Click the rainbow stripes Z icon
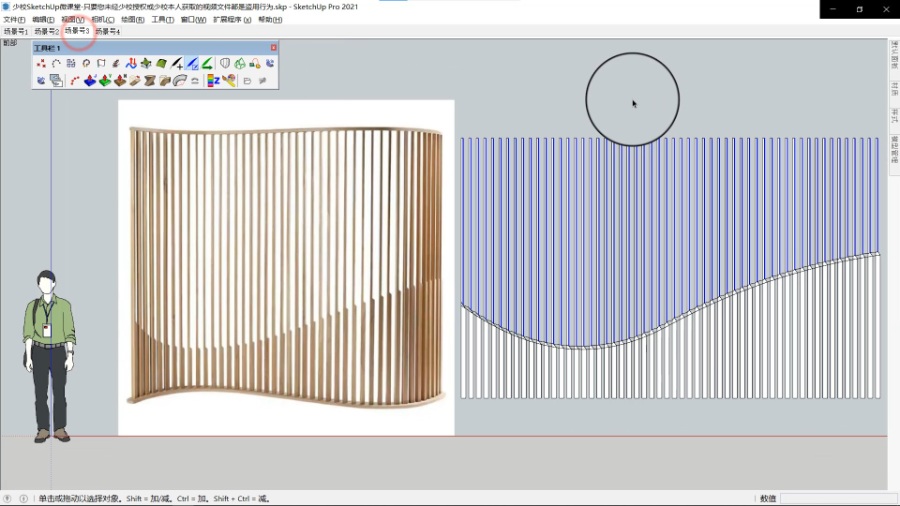The width and height of the screenshot is (900, 506). pyautogui.click(x=214, y=81)
